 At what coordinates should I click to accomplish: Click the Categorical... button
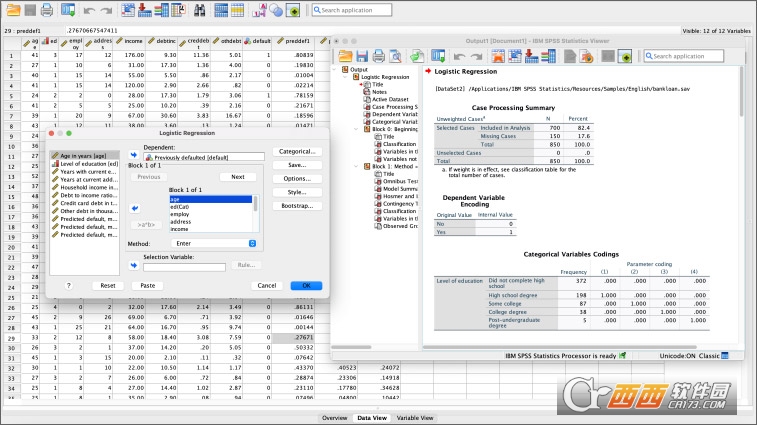point(297,152)
